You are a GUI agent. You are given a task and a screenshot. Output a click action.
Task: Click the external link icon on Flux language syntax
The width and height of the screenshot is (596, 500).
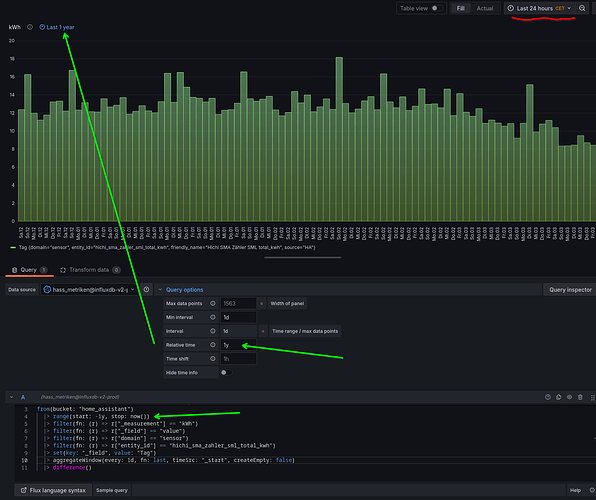(24, 490)
